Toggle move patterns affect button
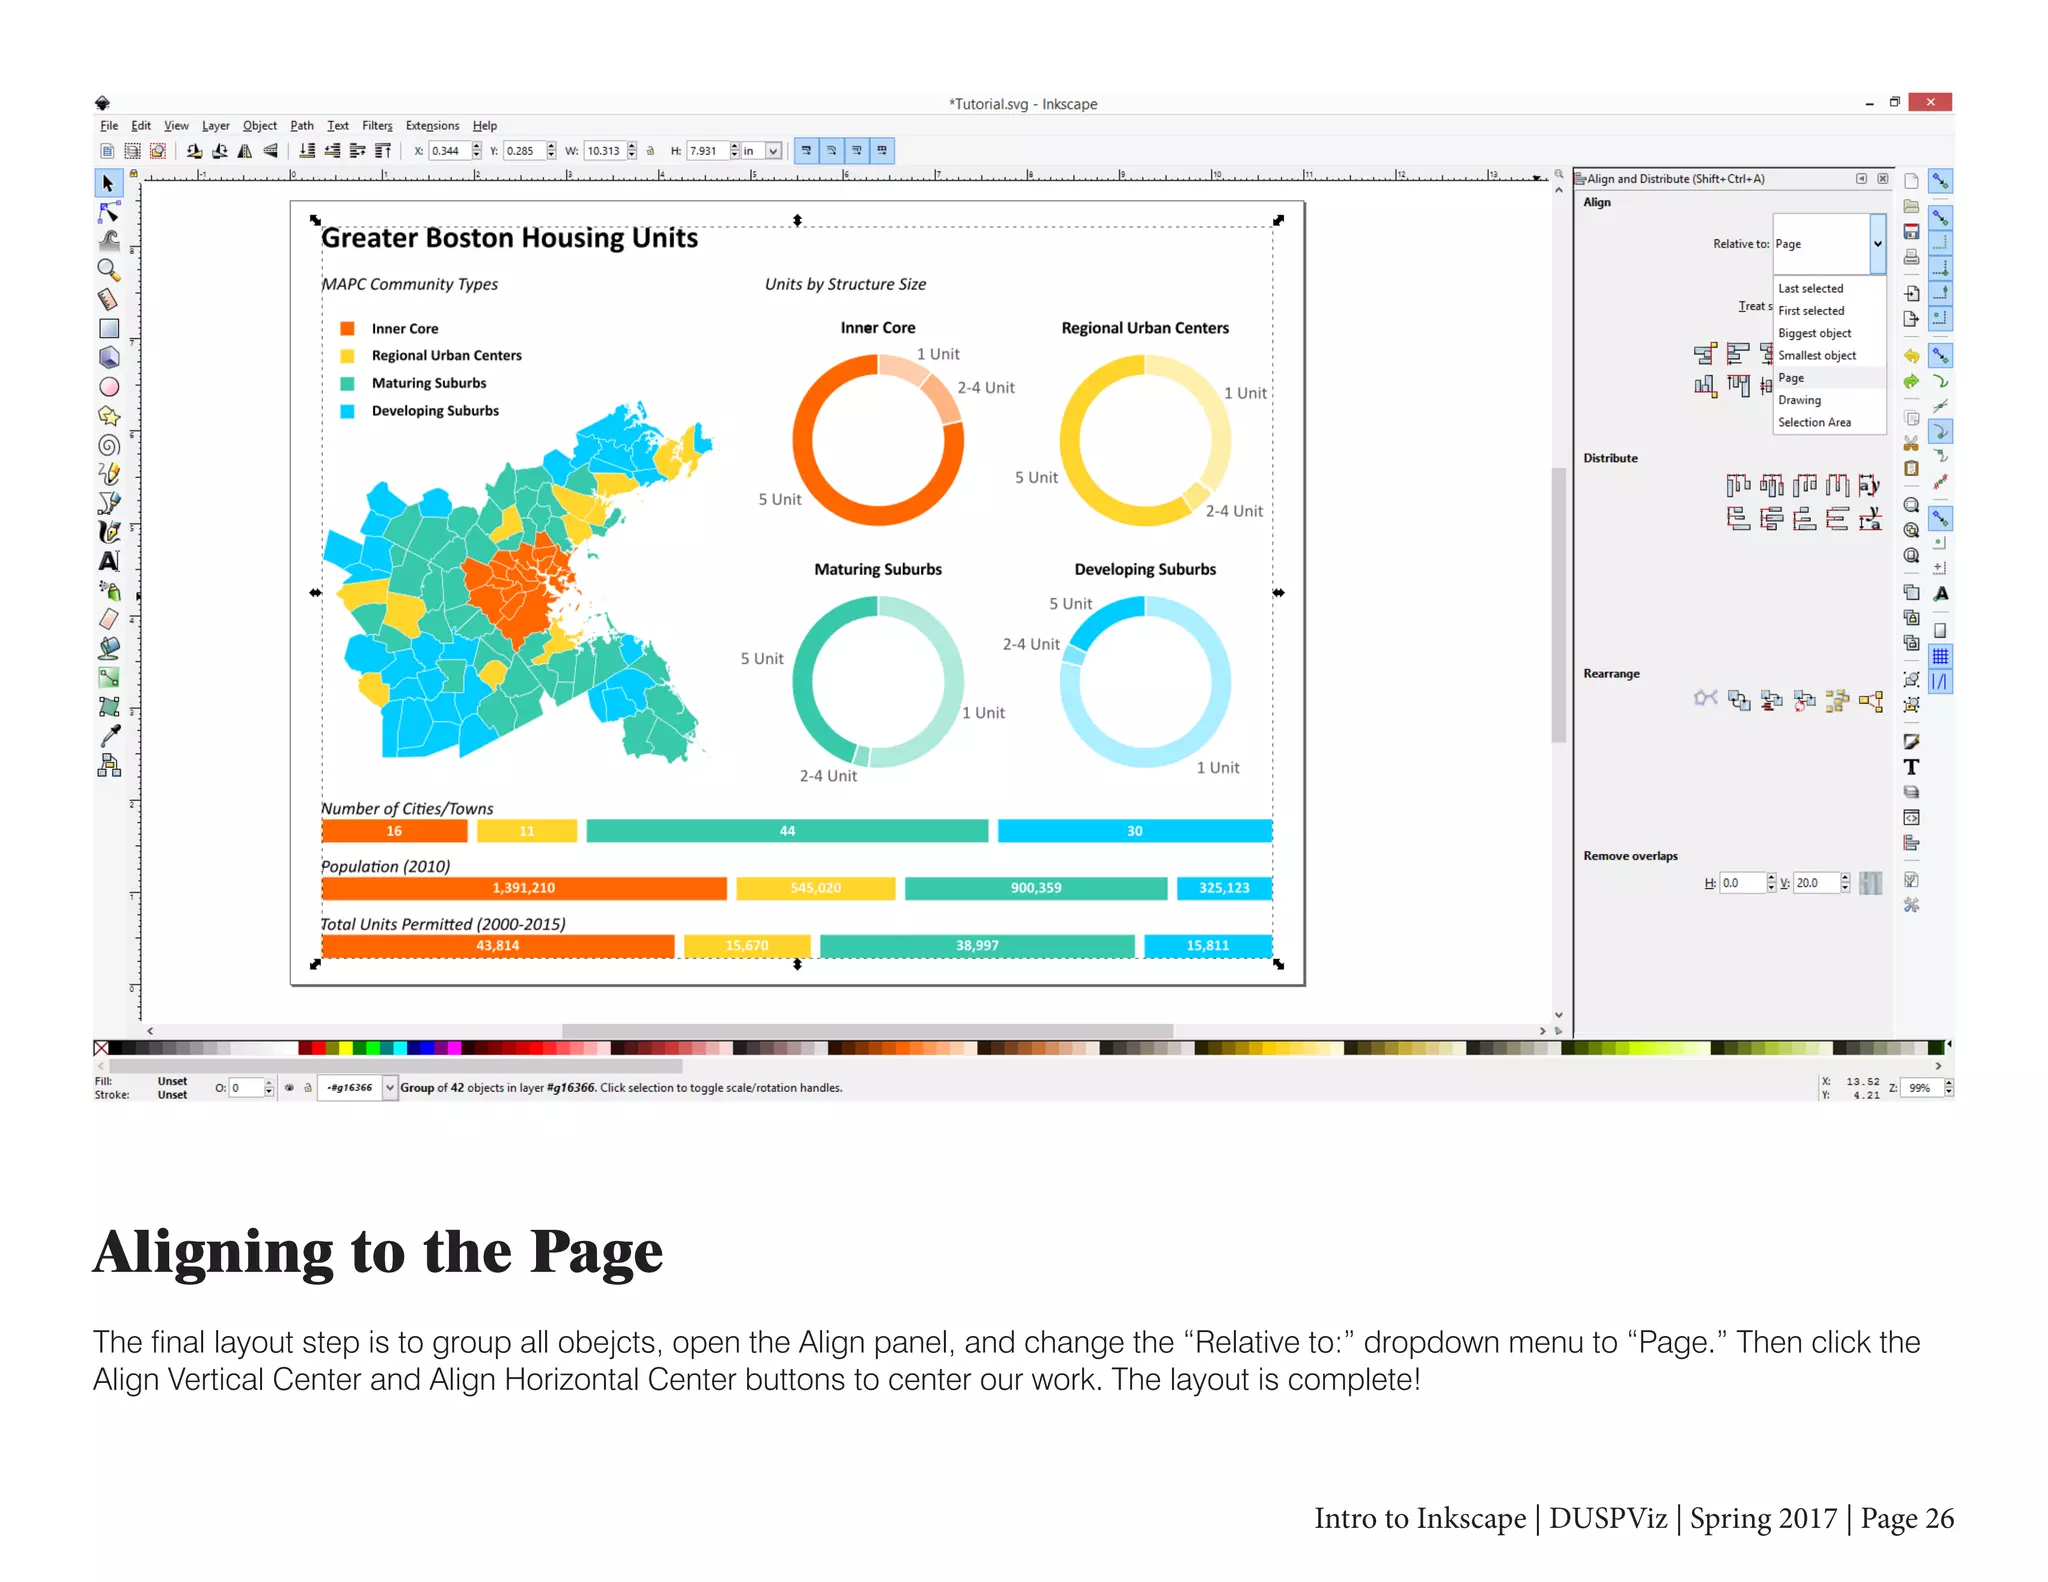Image resolution: width=2048 pixels, height=1582 pixels. (882, 151)
